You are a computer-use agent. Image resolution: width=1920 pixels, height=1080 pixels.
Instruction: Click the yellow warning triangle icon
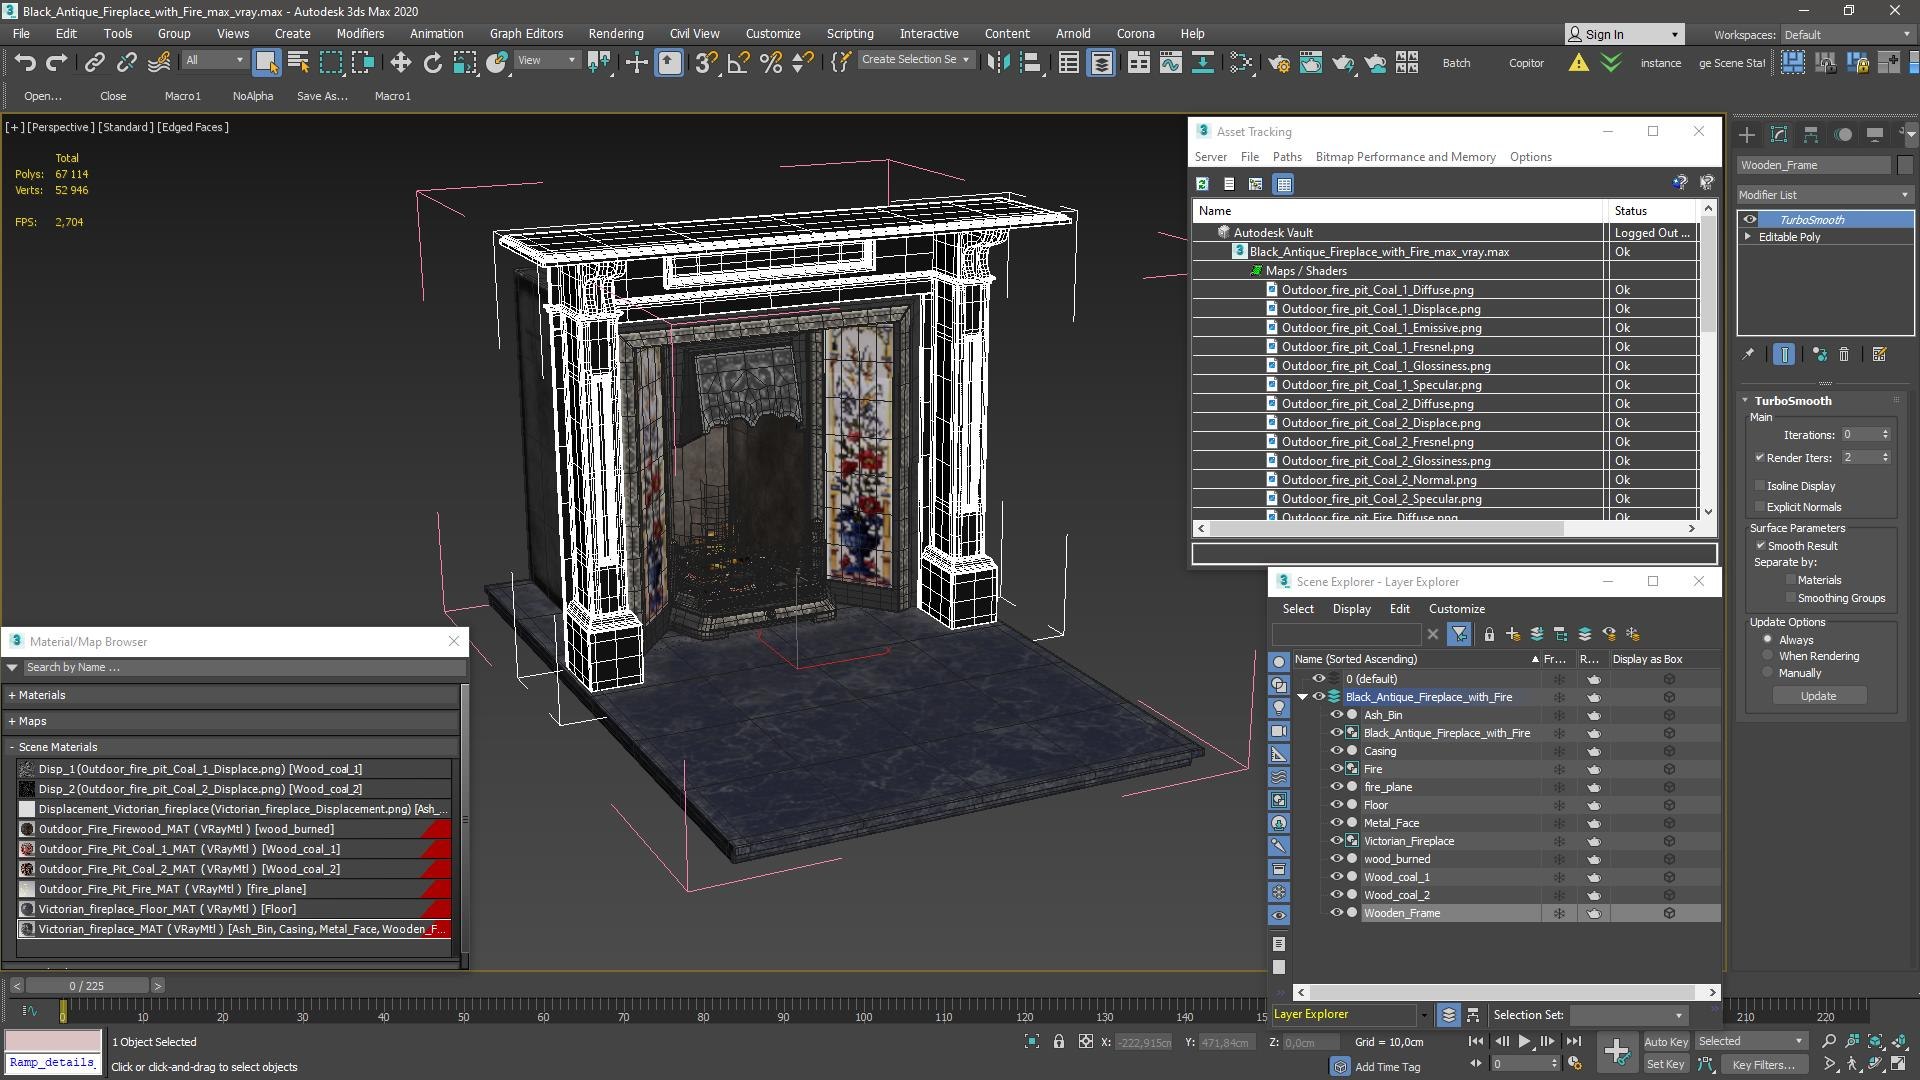point(1578,63)
